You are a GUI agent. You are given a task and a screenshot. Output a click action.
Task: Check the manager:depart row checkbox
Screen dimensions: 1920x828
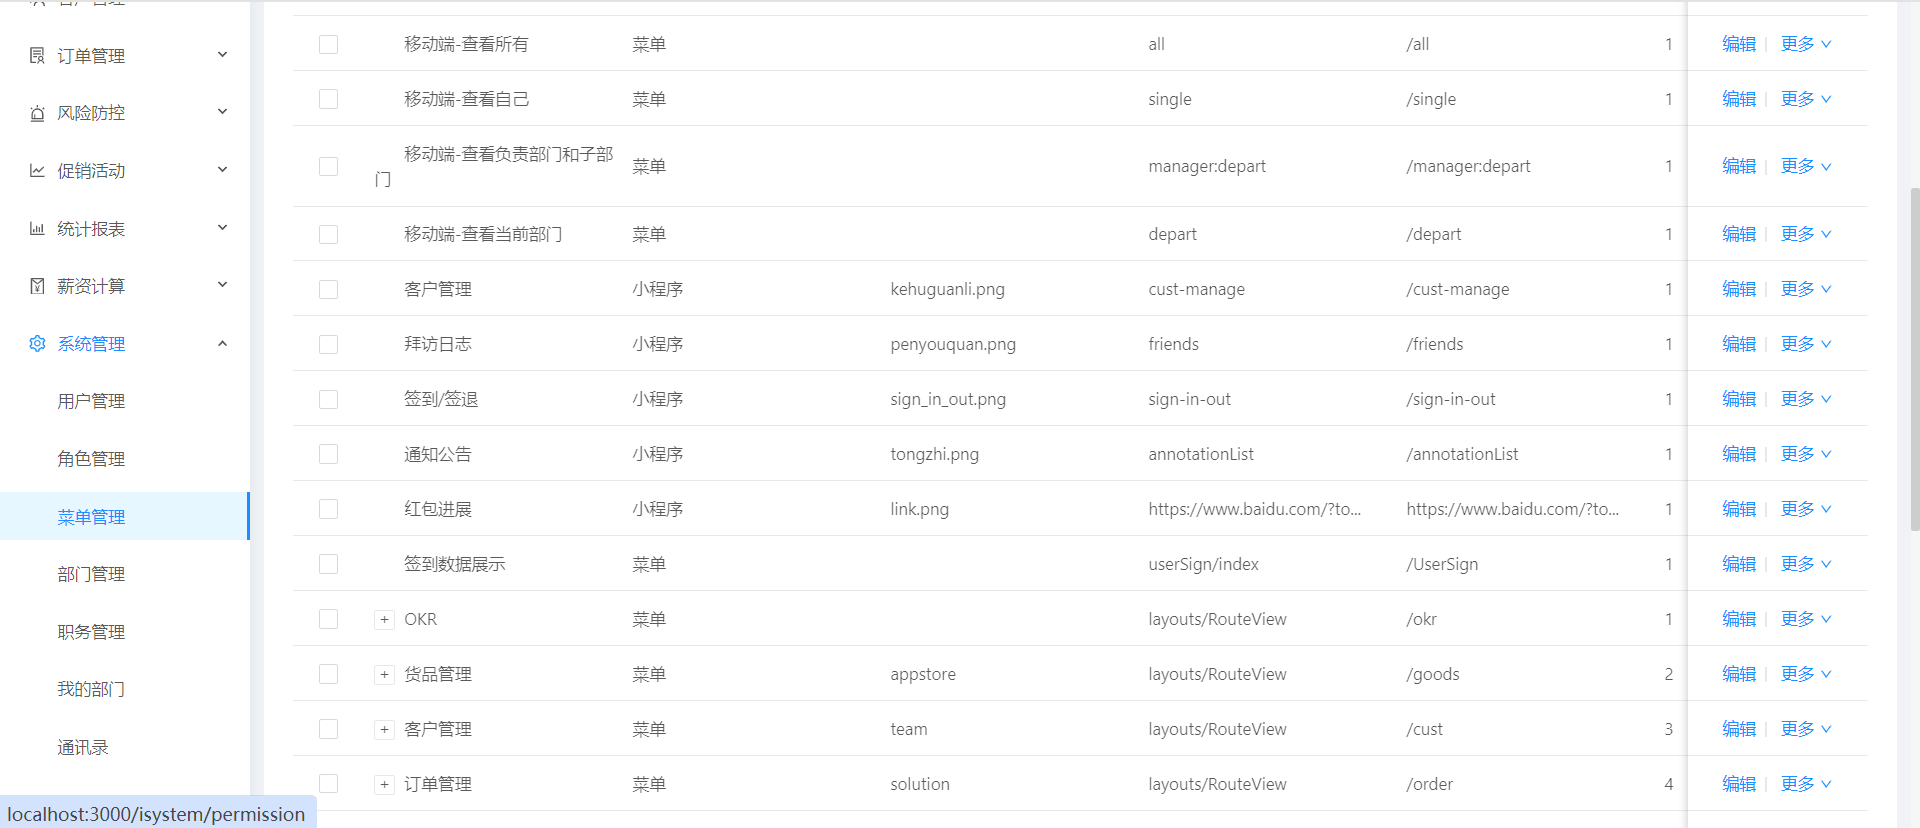(328, 166)
